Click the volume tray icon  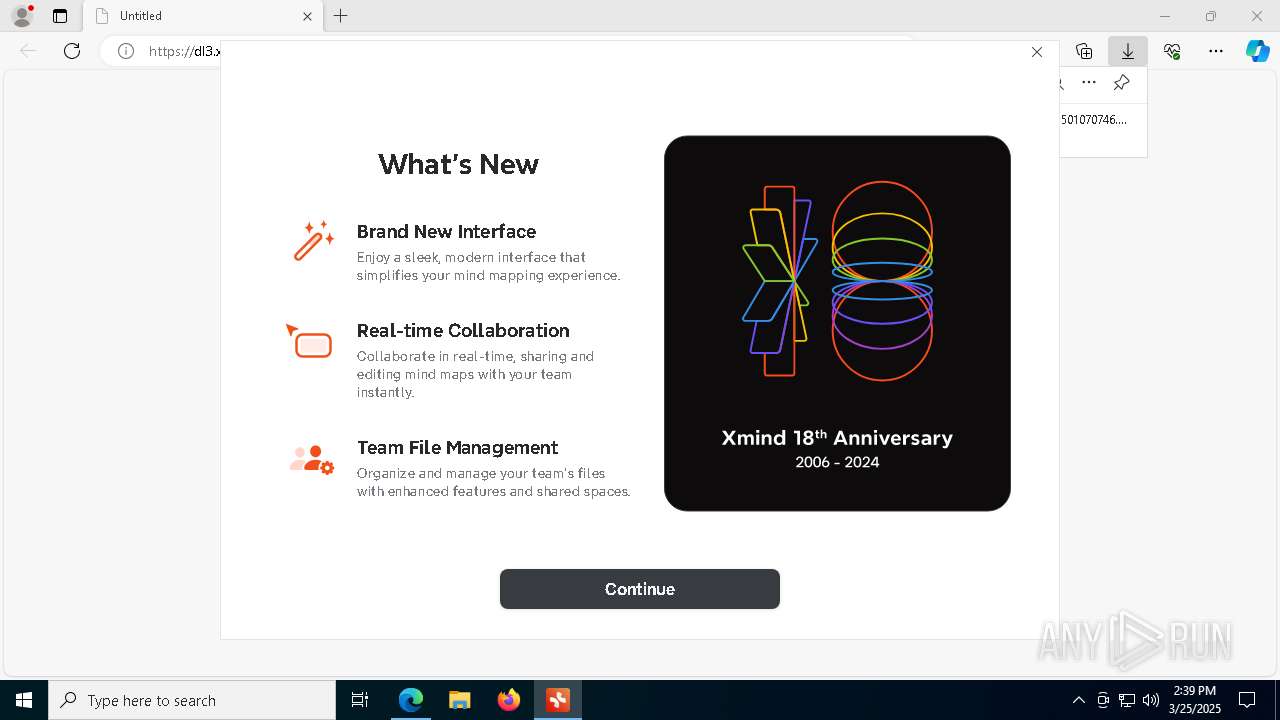1151,700
